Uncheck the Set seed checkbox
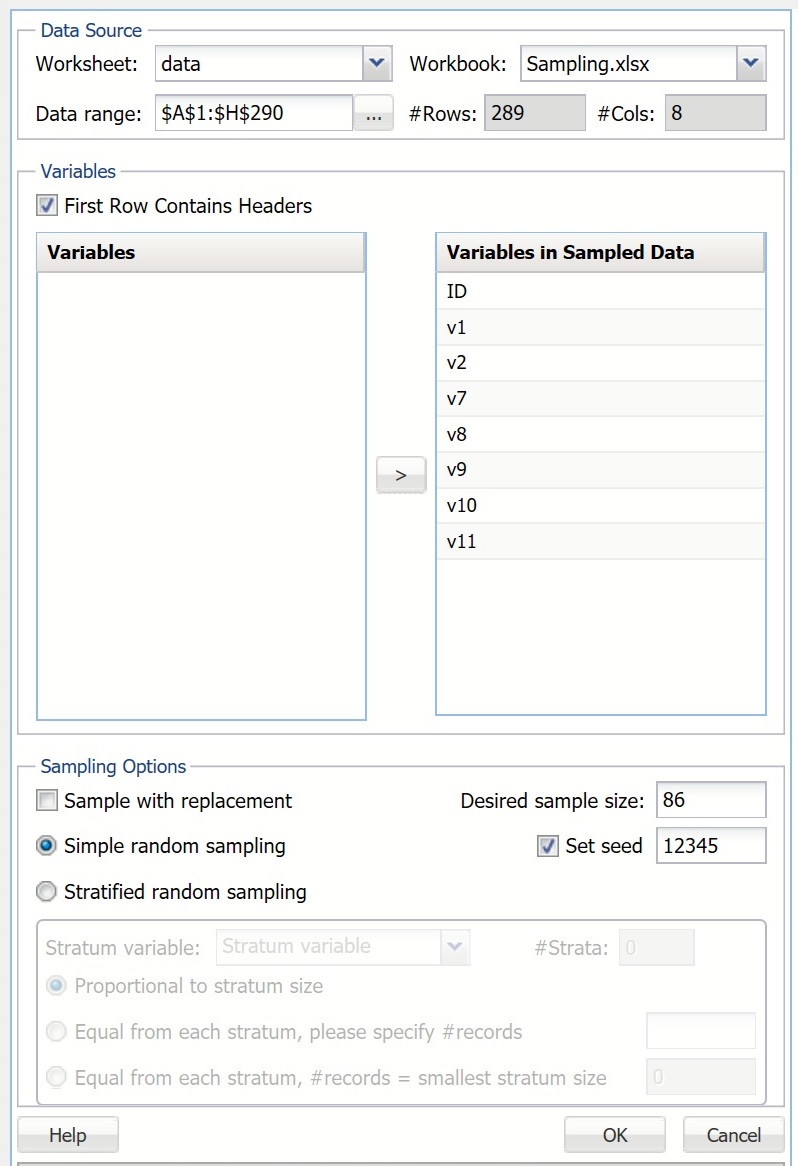Screen dimensions: 798x1166 (548, 846)
